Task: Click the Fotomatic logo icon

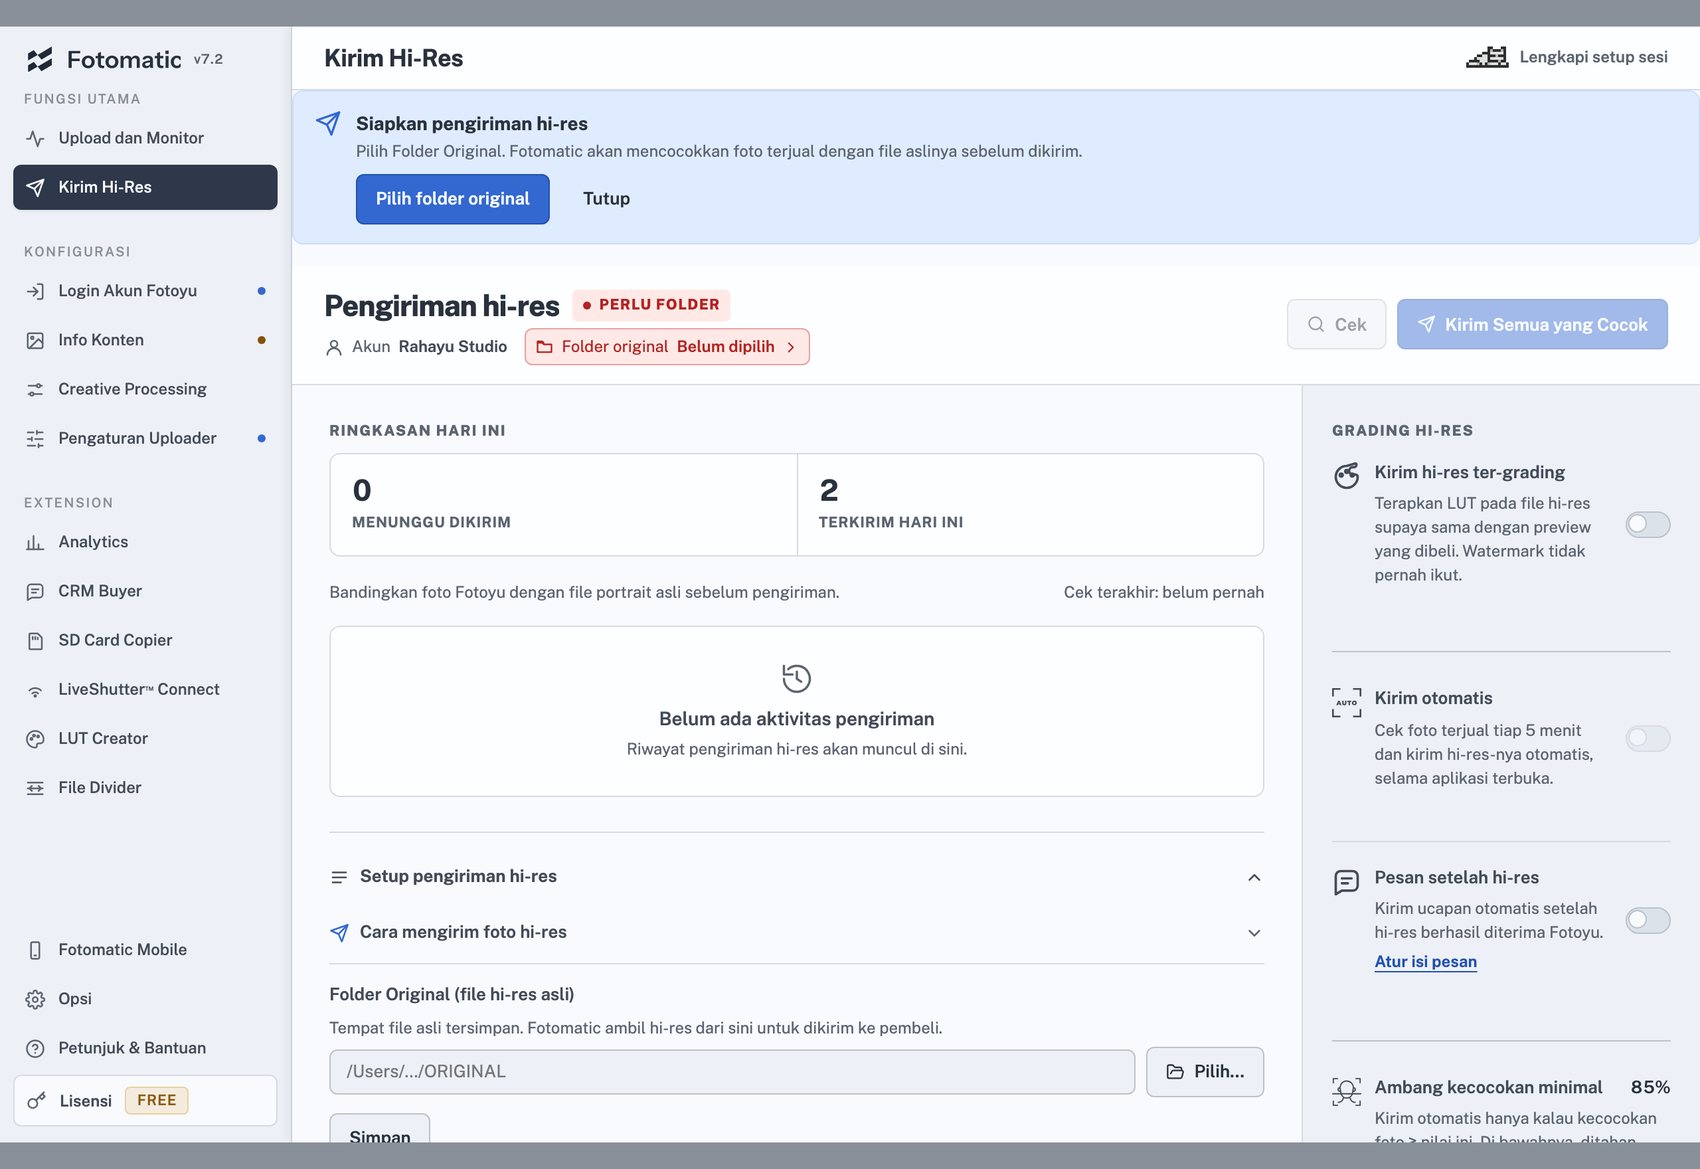Action: pos(40,60)
